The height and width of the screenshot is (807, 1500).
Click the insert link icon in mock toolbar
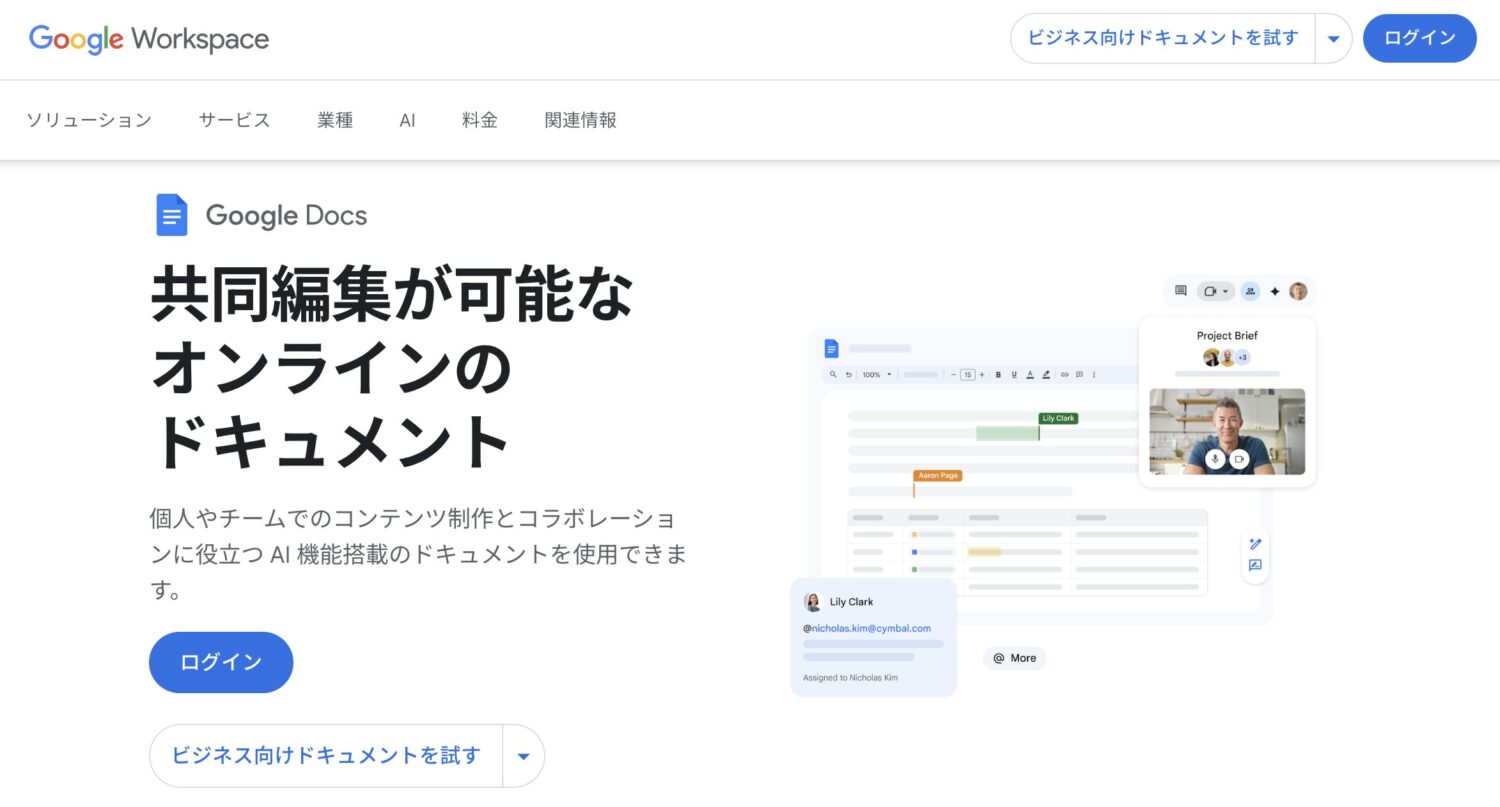pos(1065,374)
